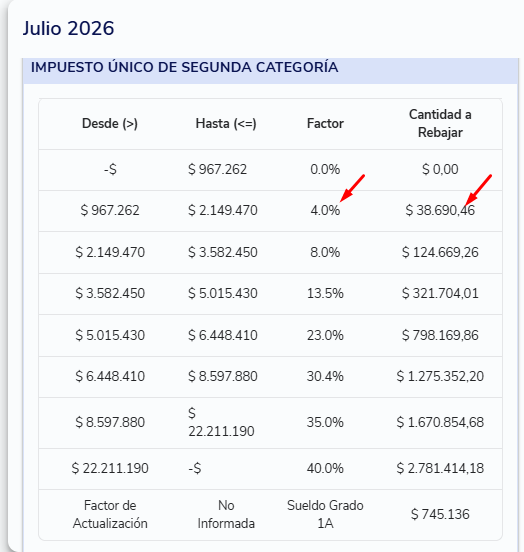
Task: Select the 8.0% factor cell
Action: coord(325,252)
